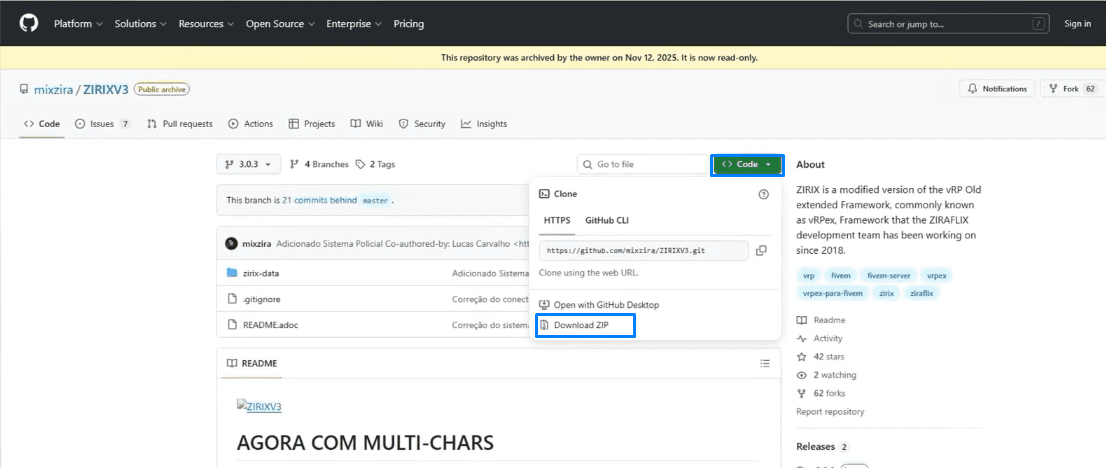
Task: Open the .gitignore file
Action: (261, 299)
